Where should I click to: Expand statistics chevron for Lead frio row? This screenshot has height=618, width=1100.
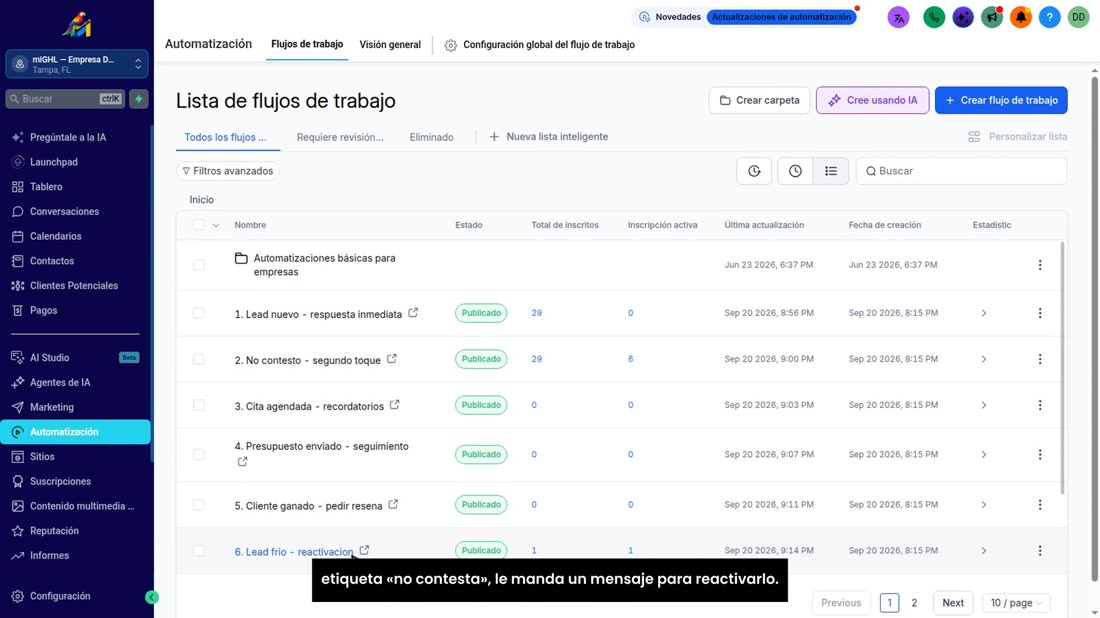coord(984,551)
